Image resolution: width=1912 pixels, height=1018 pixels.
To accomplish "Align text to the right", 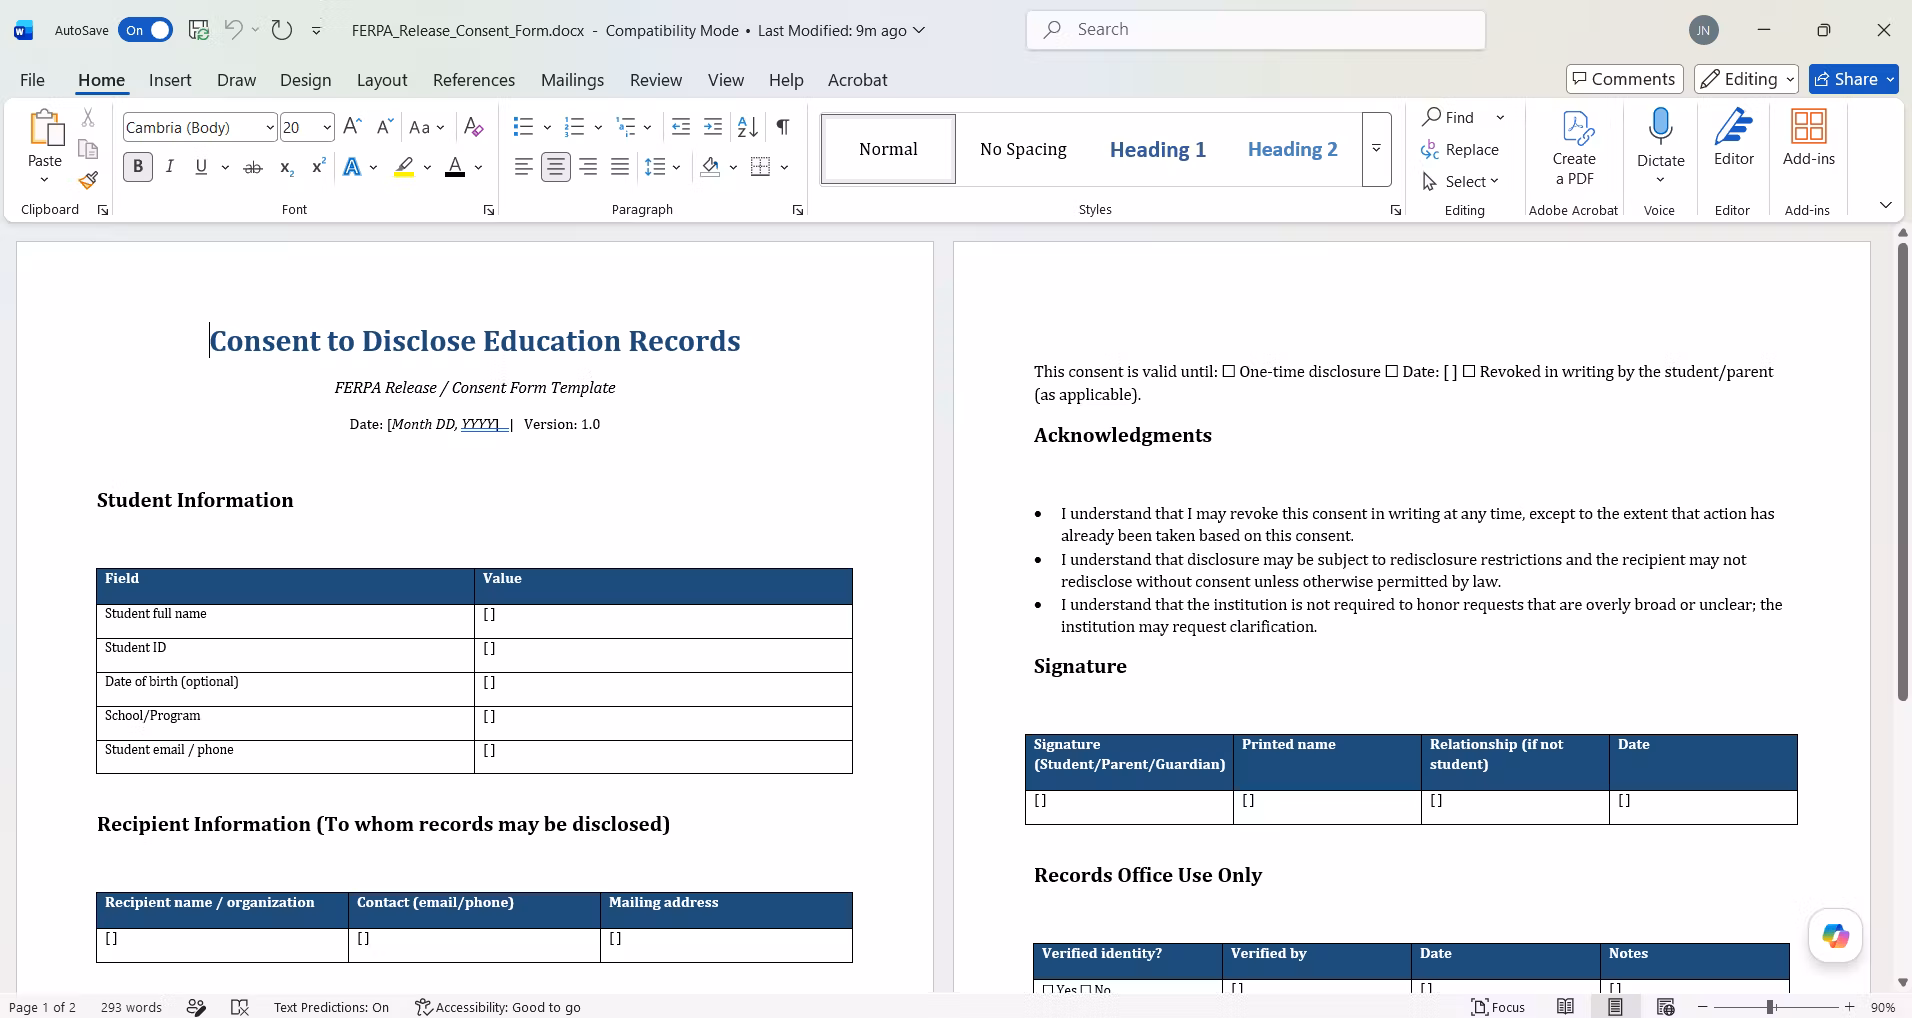I will click(588, 167).
